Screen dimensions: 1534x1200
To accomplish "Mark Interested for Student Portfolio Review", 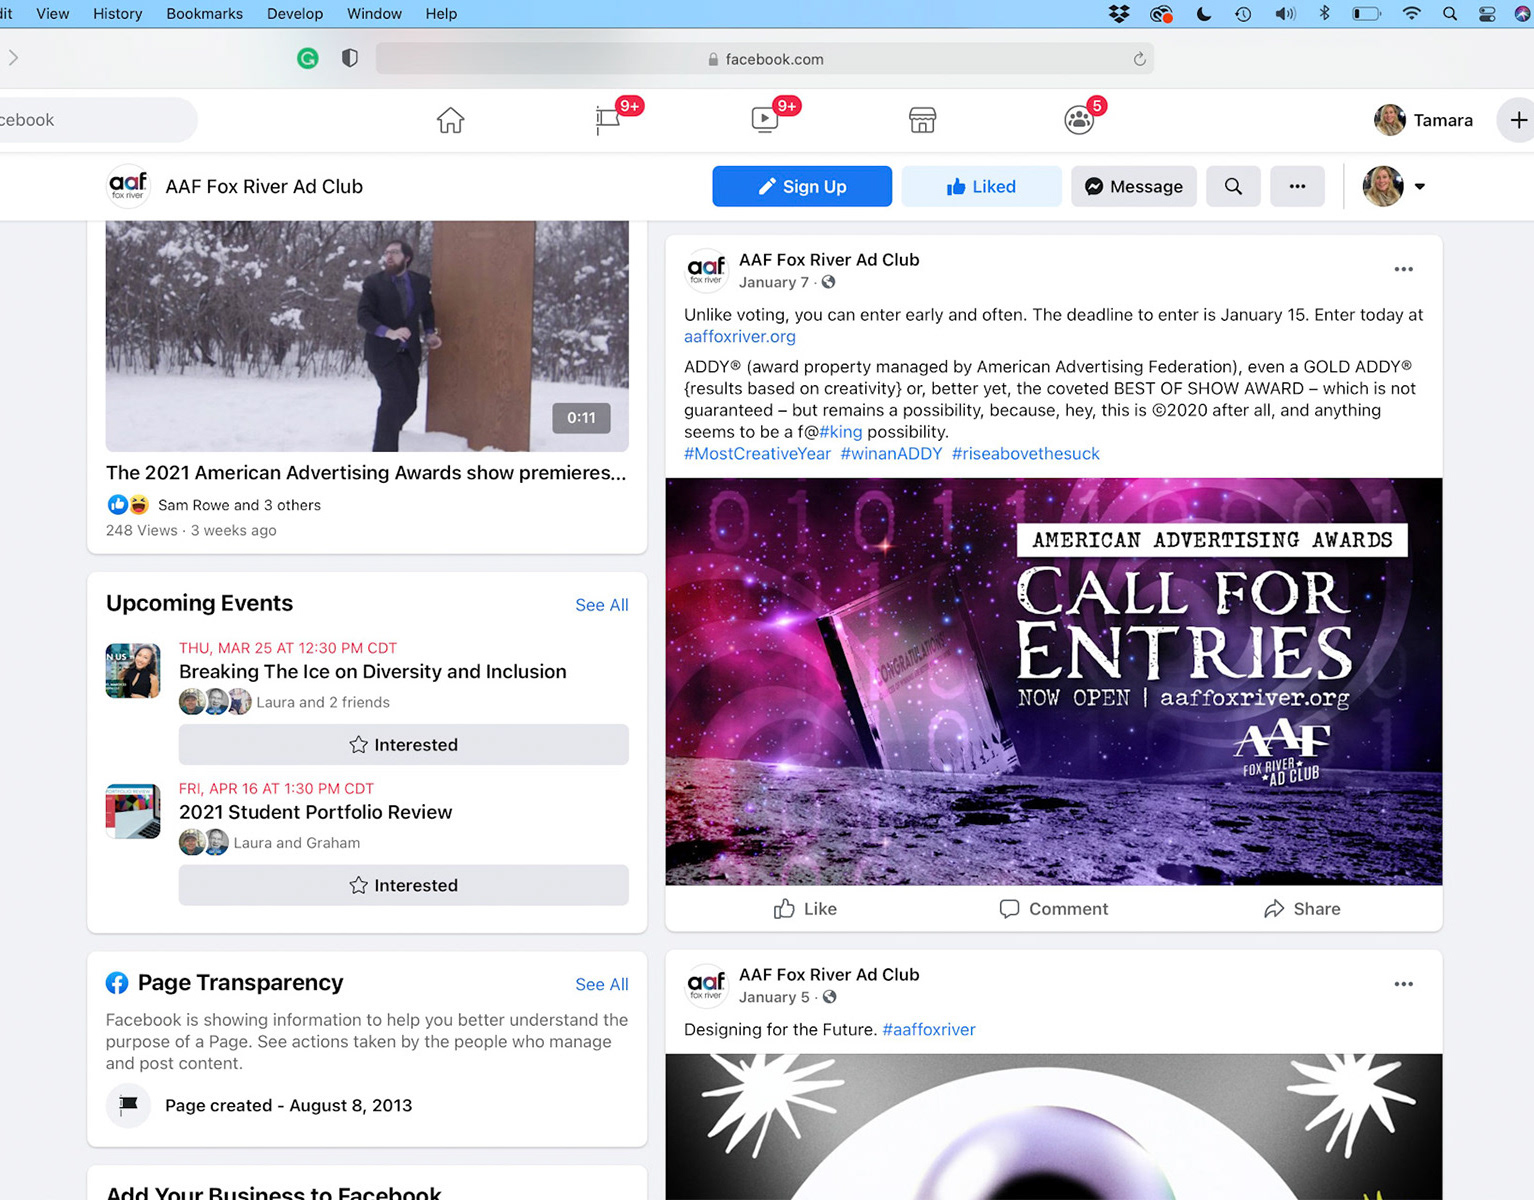I will (404, 885).
